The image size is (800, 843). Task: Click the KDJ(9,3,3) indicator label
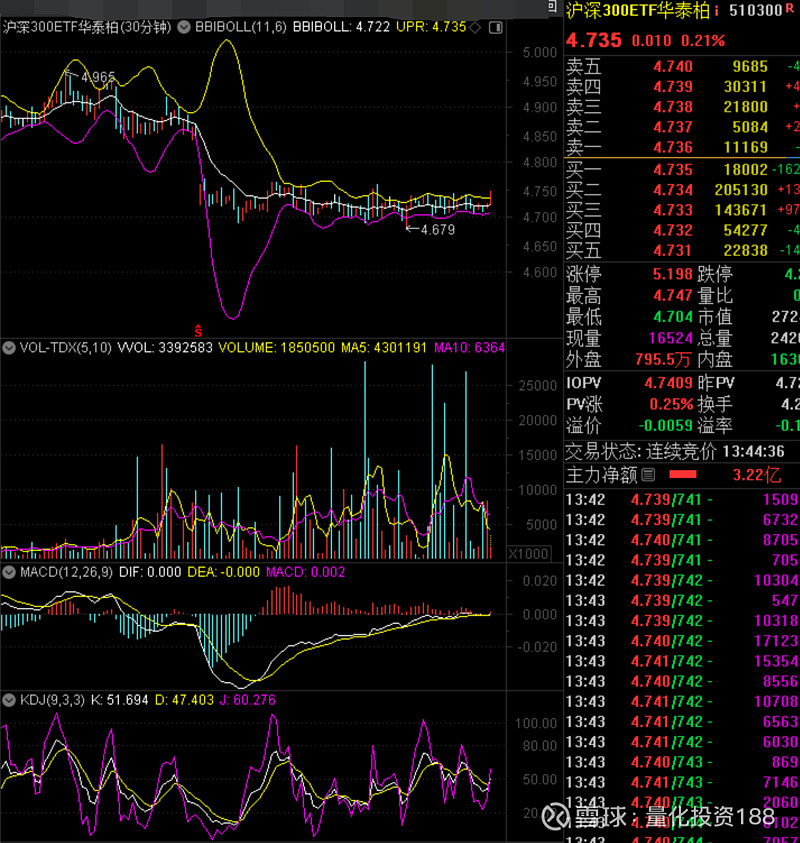52,700
